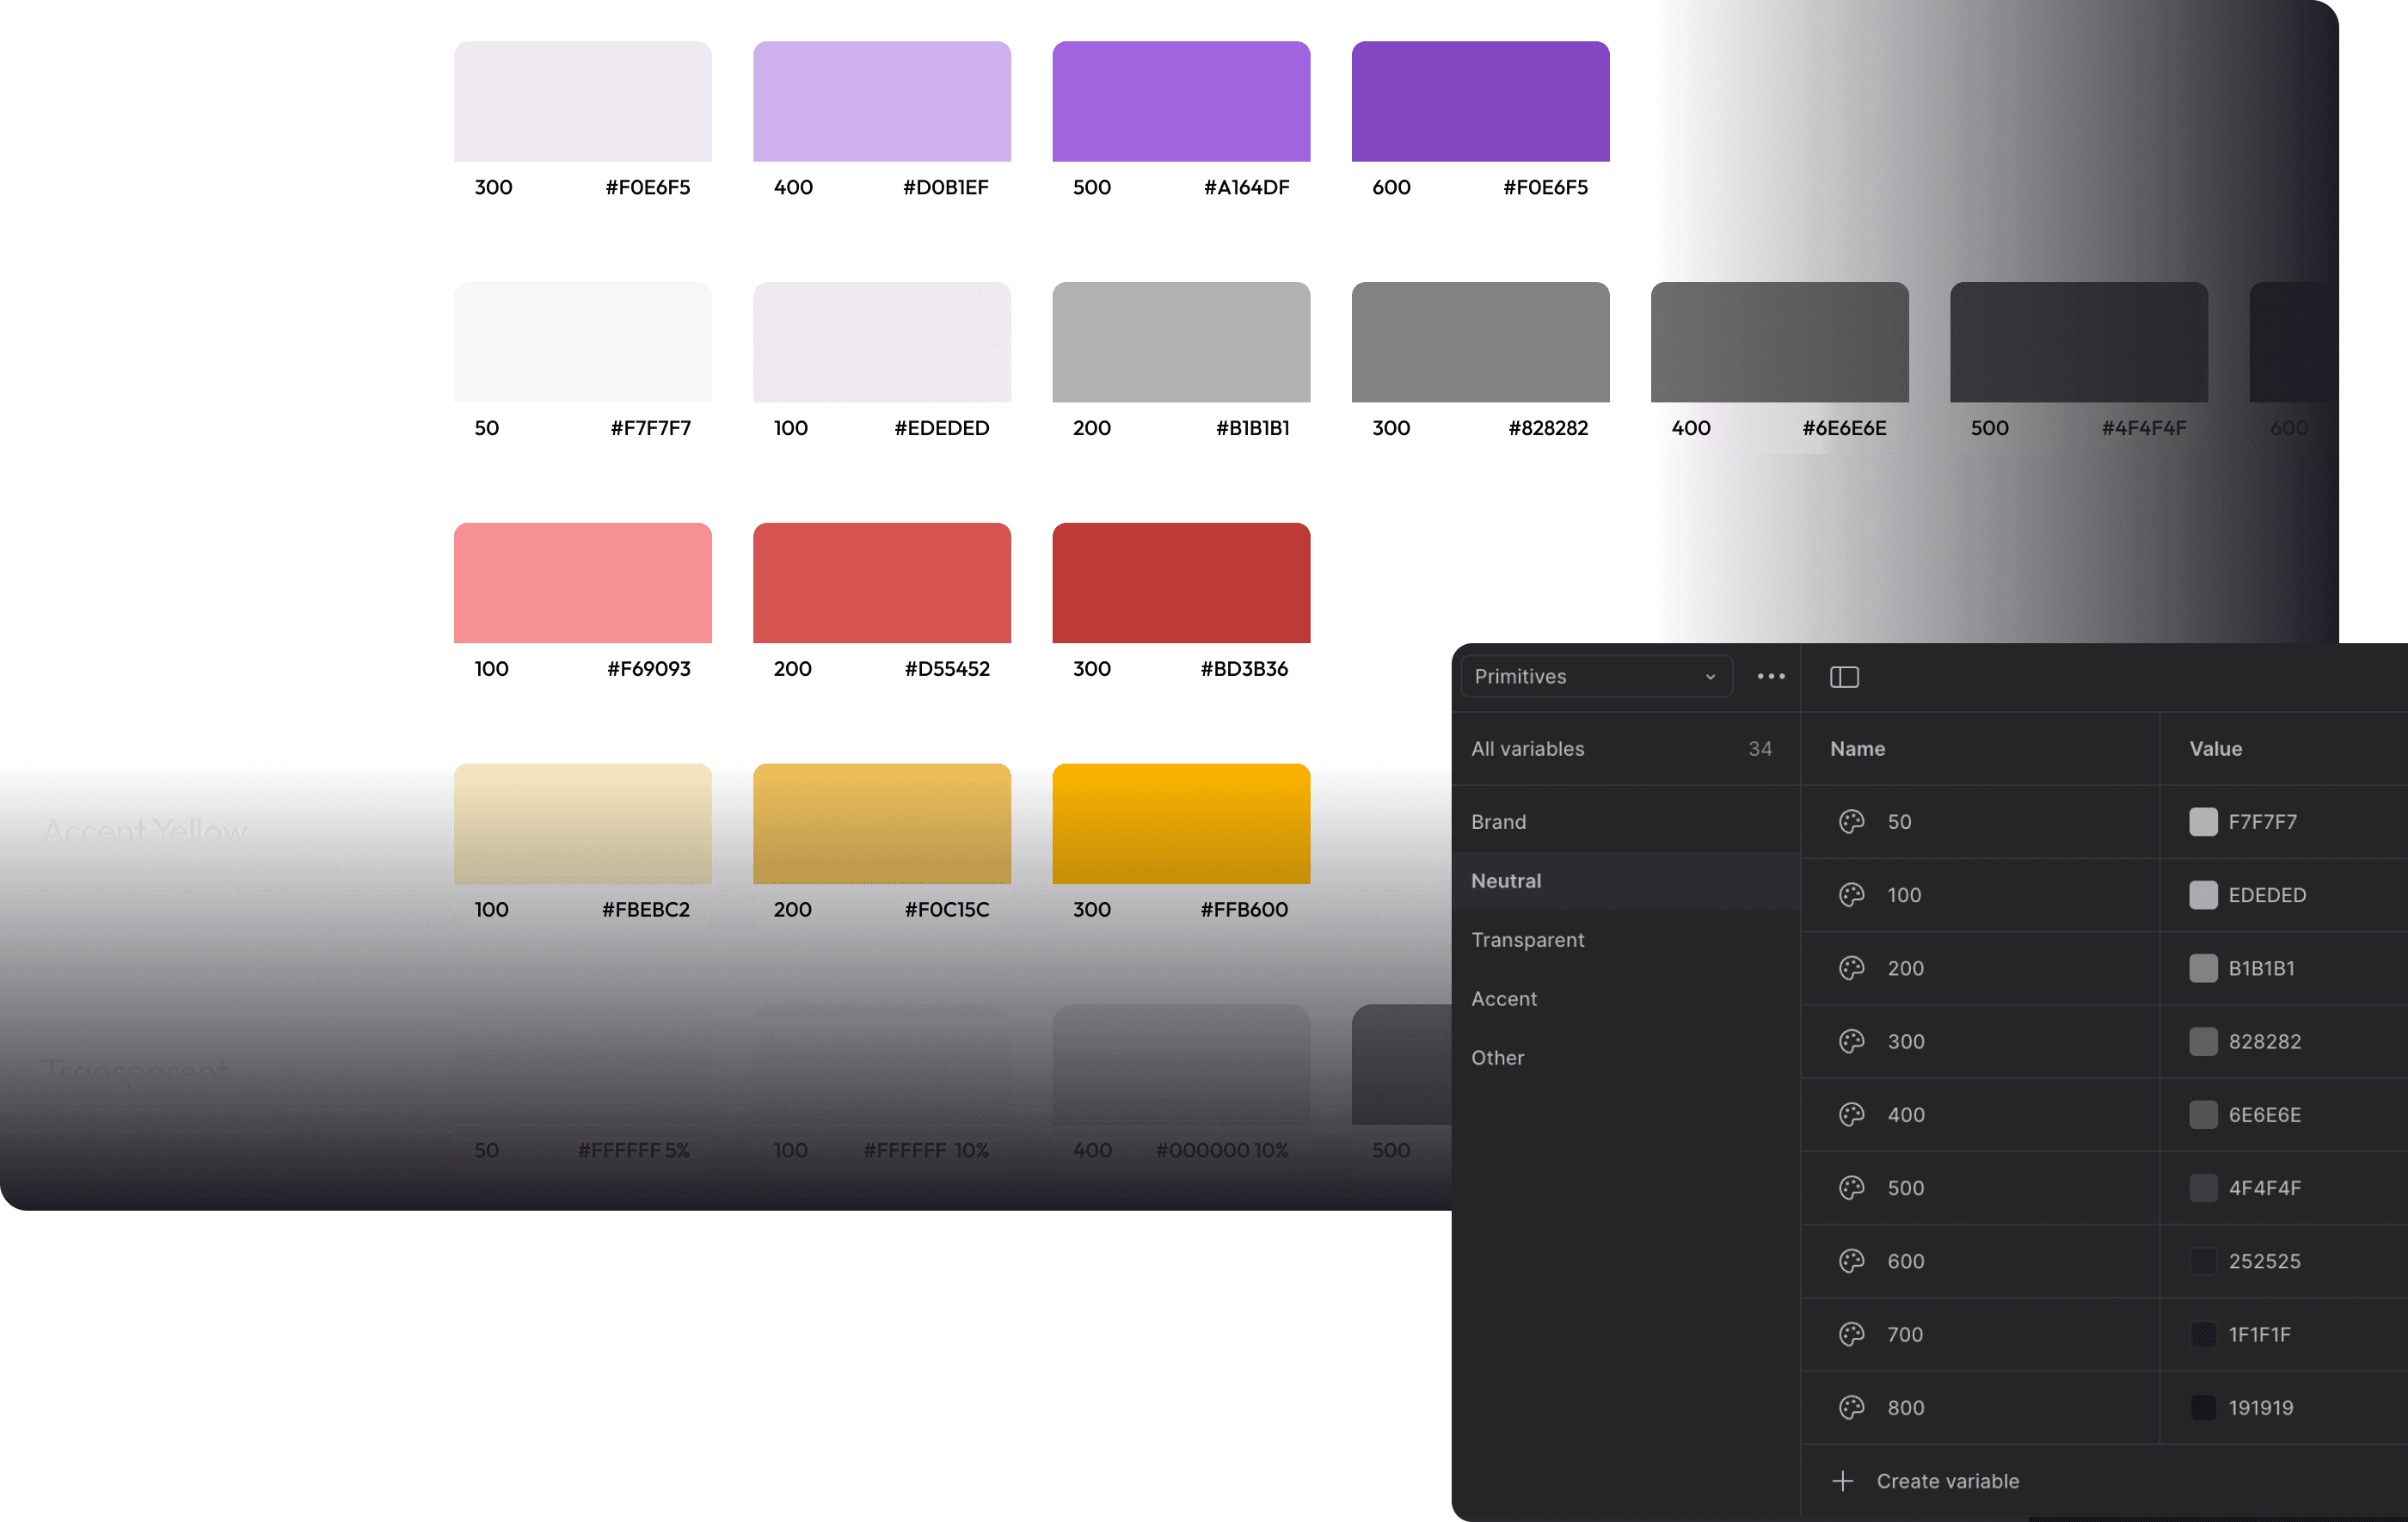
Task: Click the palette icon beside variable 200
Action: pos(1851,968)
